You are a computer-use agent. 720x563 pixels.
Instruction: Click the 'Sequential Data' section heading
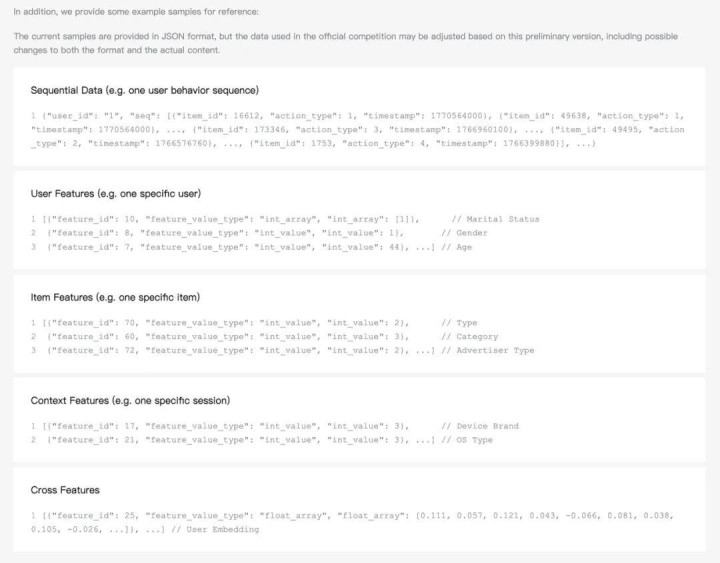click(145, 90)
